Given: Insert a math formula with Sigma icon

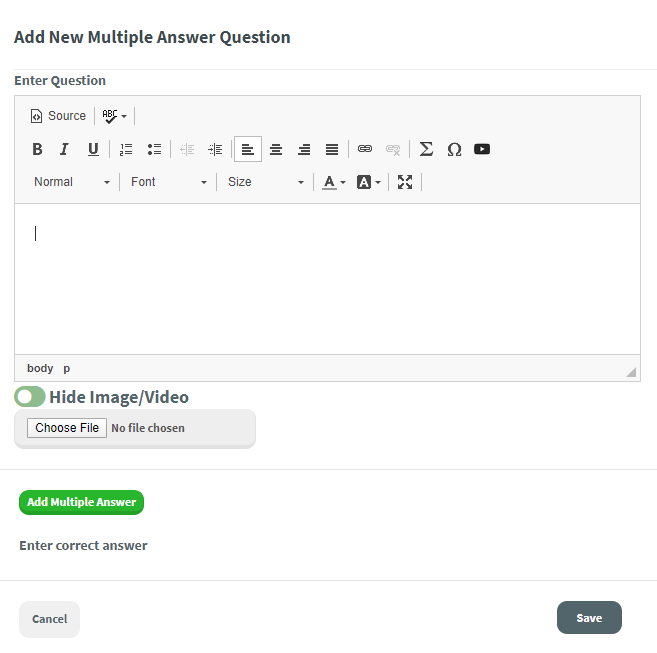Looking at the screenshot, I should point(426,149).
